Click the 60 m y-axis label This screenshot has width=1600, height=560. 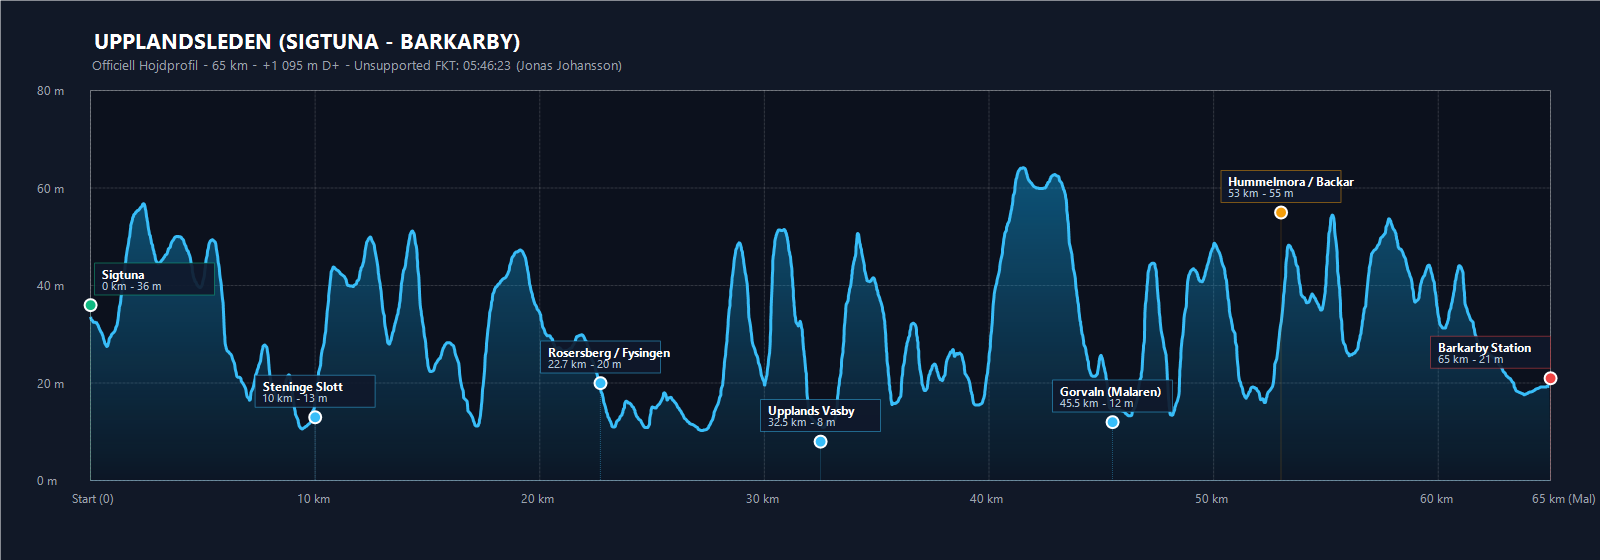[50, 189]
